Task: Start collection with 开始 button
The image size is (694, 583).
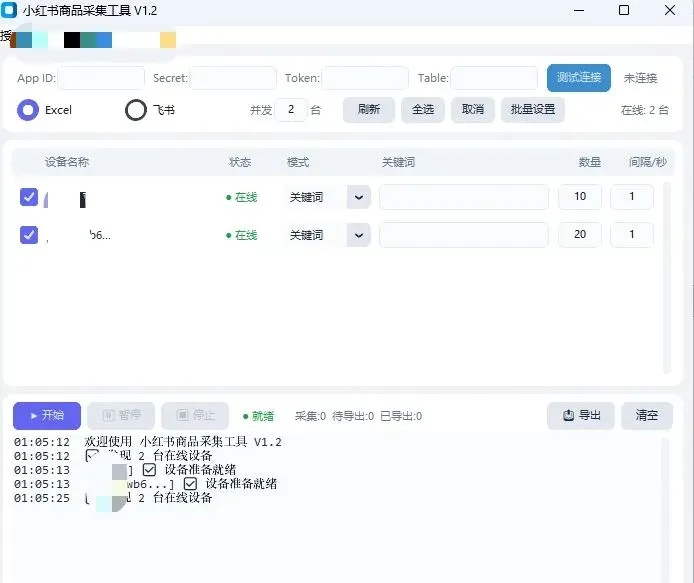Action: coord(47,416)
